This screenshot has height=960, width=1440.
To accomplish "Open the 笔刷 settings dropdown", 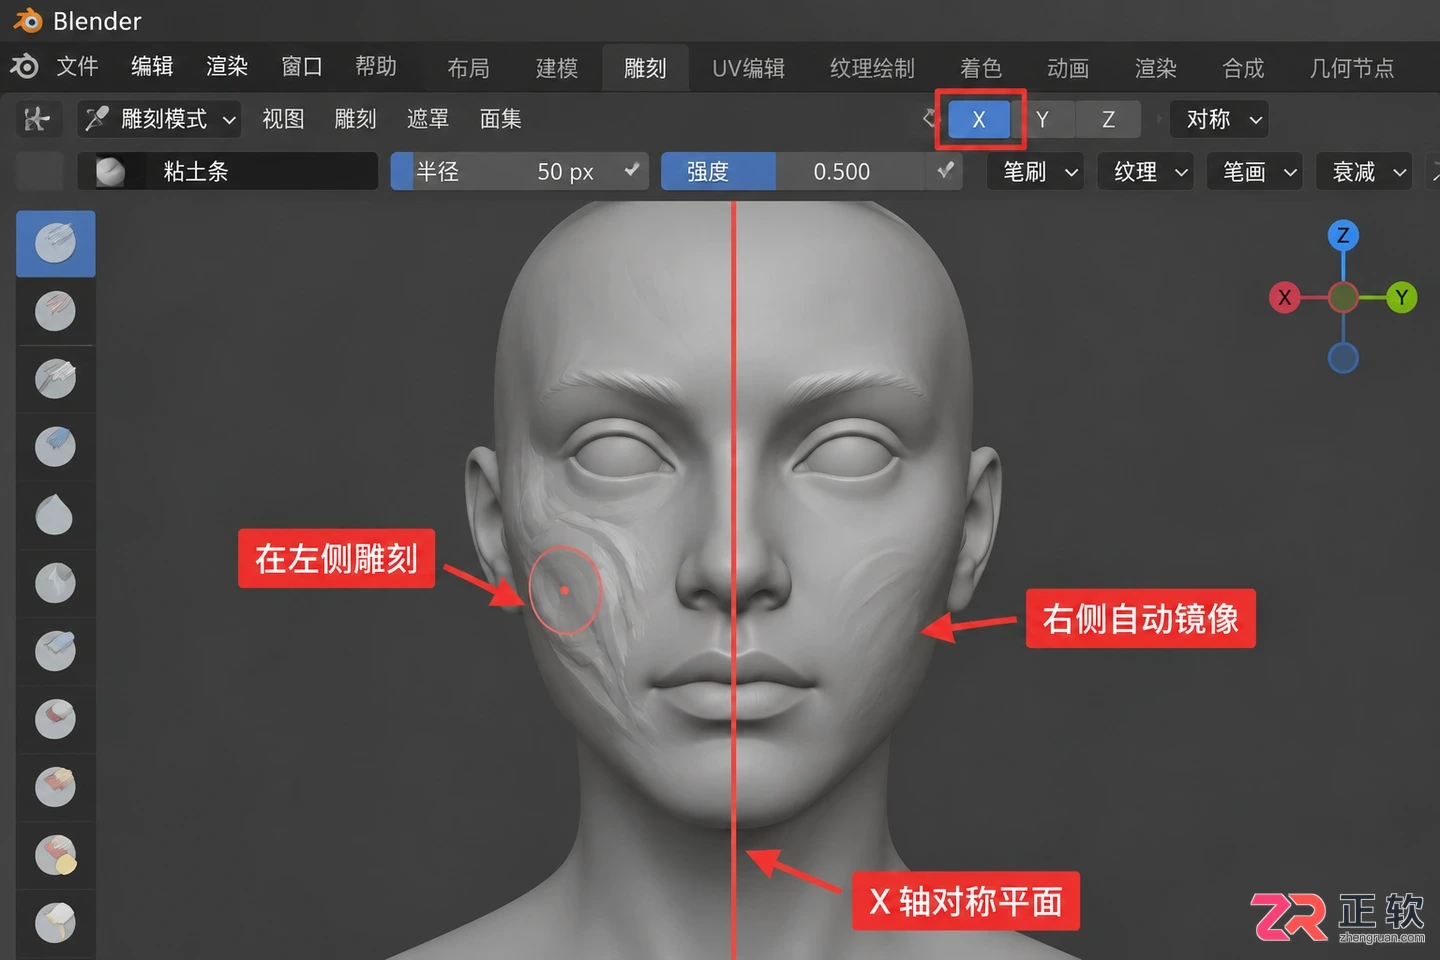I will pos(1036,172).
